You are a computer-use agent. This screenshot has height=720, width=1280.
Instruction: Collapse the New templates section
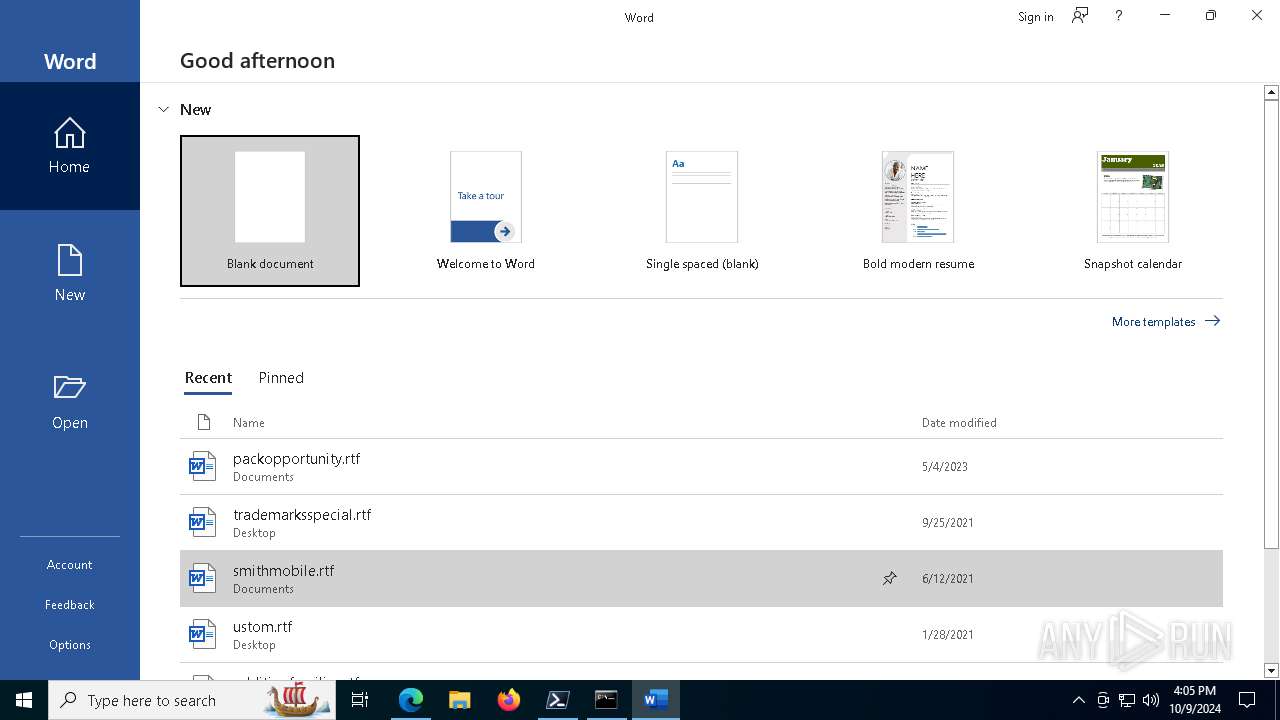click(x=164, y=109)
